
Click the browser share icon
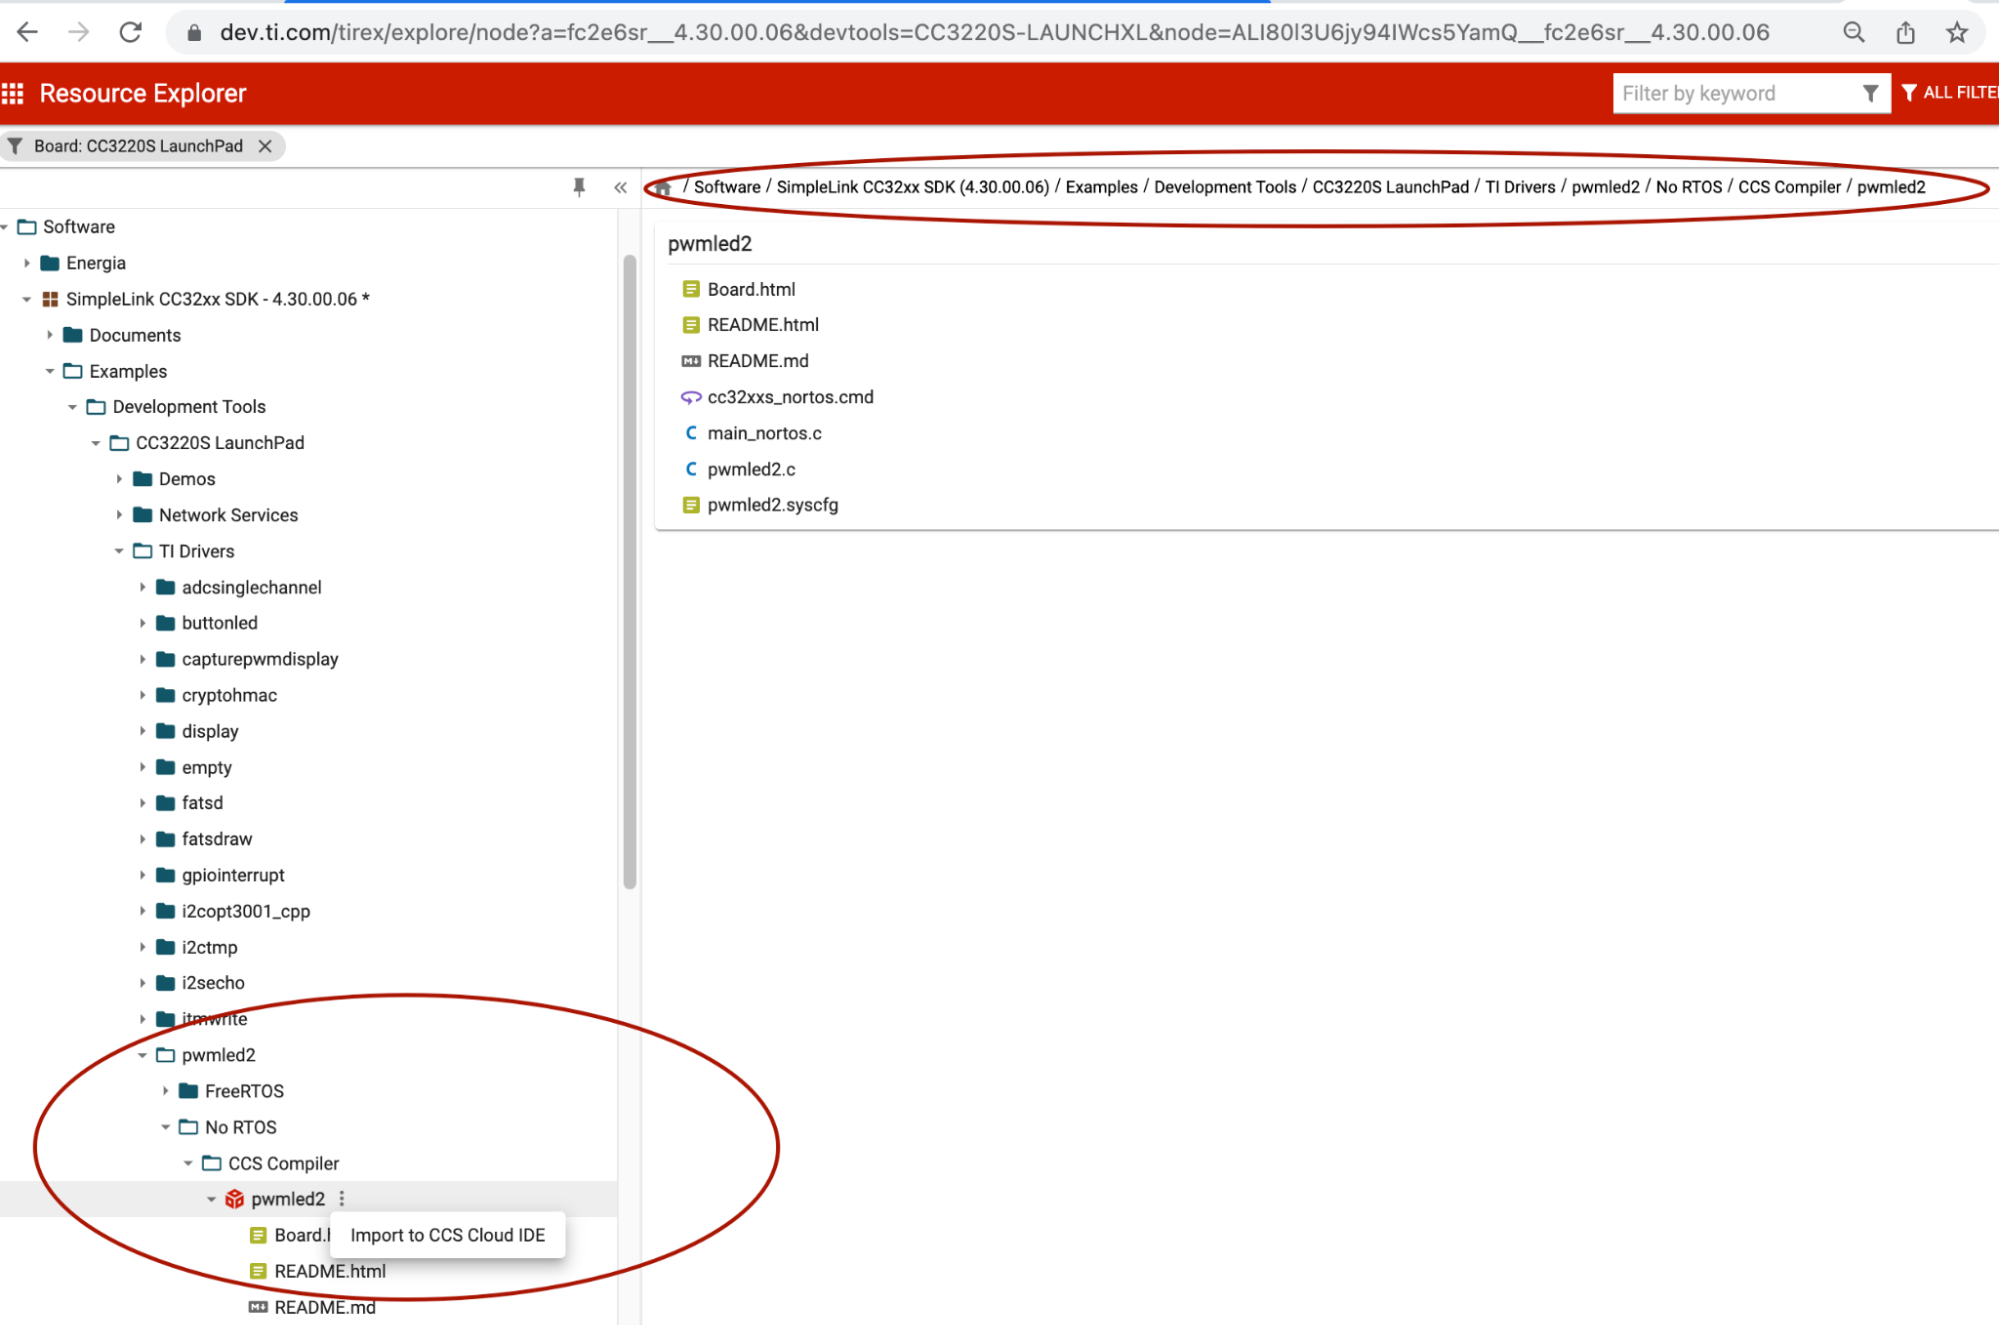1905,32
